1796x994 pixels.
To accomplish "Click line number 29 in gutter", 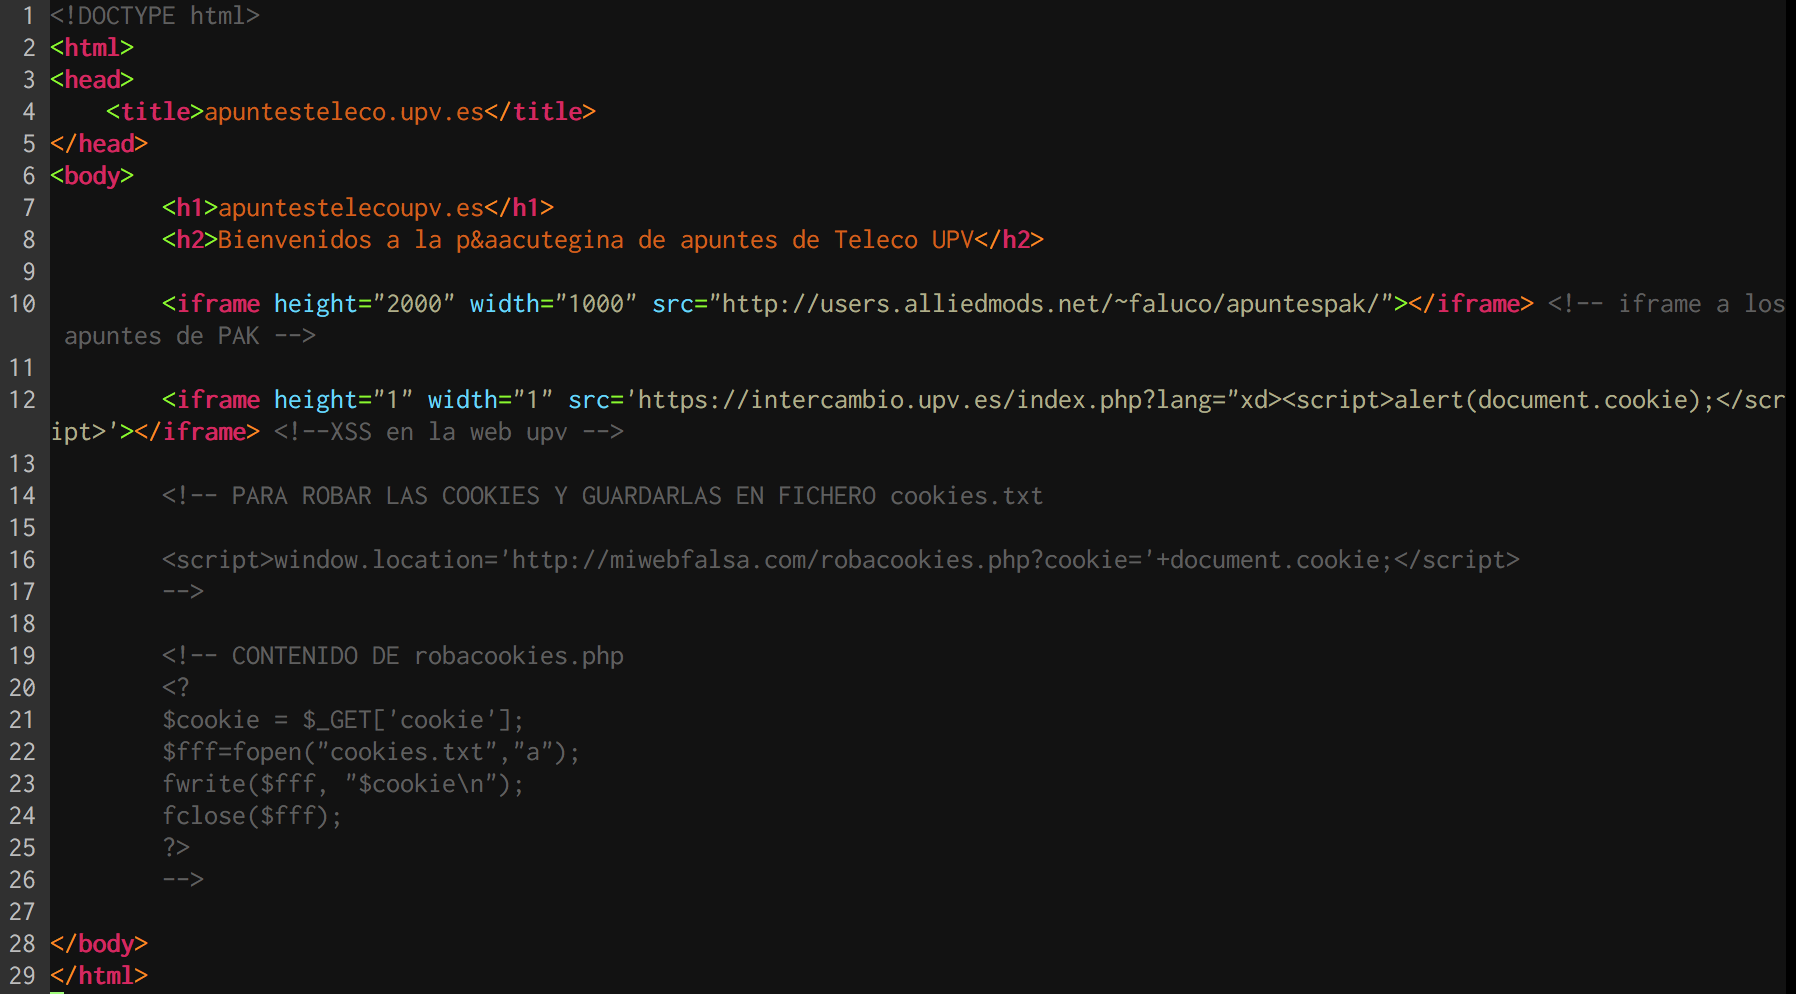I will (x=22, y=976).
